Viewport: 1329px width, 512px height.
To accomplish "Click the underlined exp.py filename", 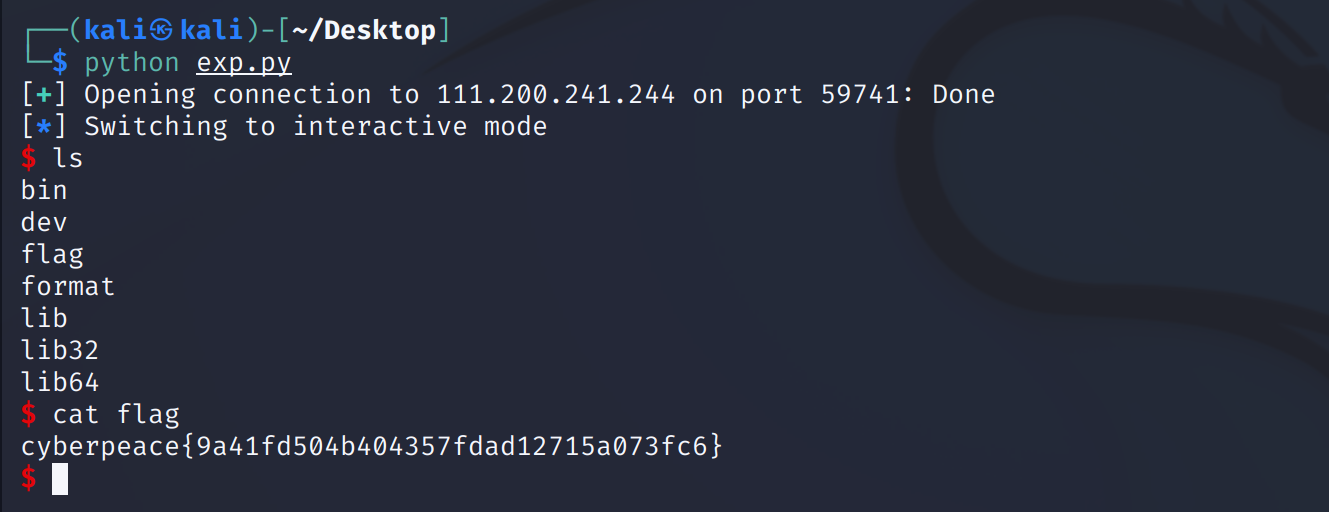I will 243,63.
